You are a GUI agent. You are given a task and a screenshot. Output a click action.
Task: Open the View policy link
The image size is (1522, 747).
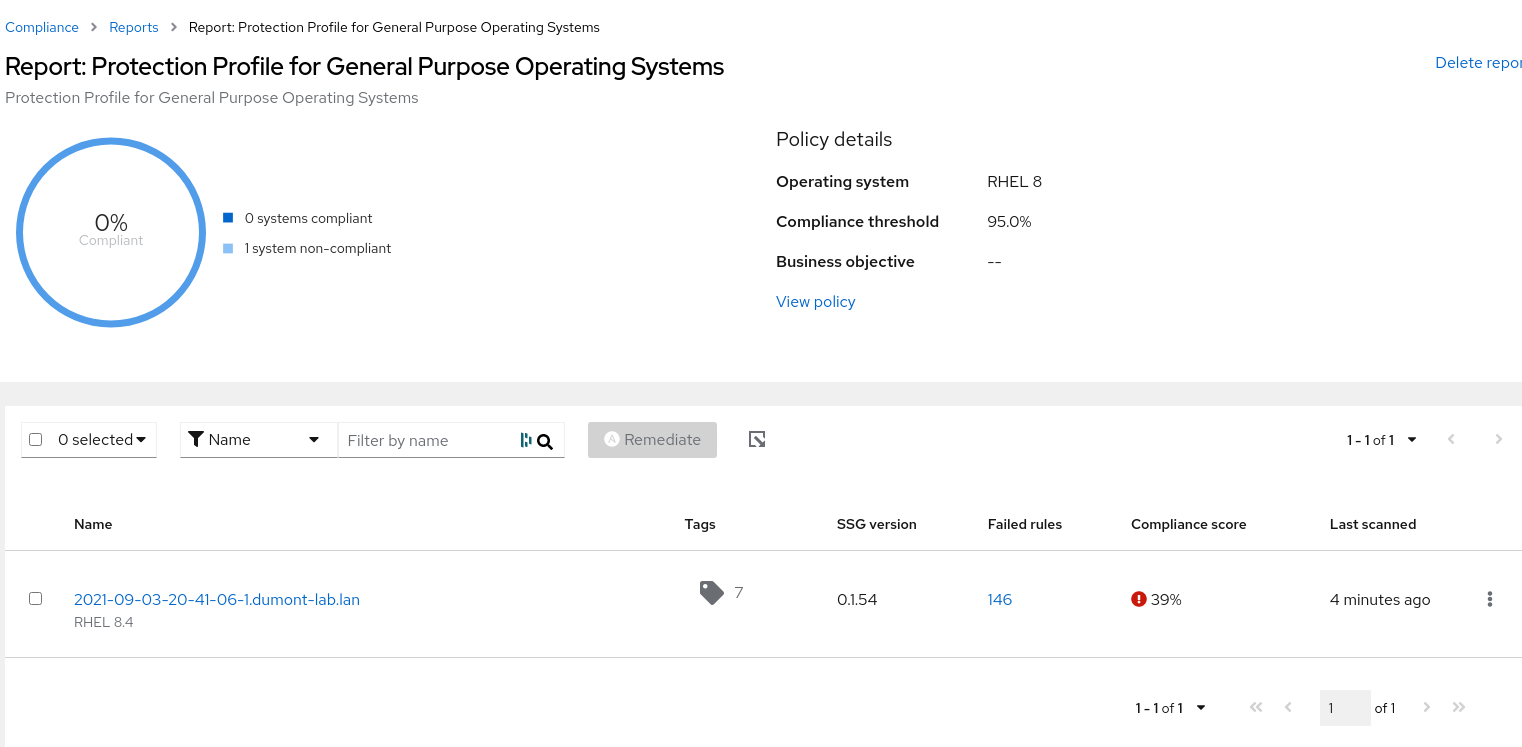(x=815, y=302)
